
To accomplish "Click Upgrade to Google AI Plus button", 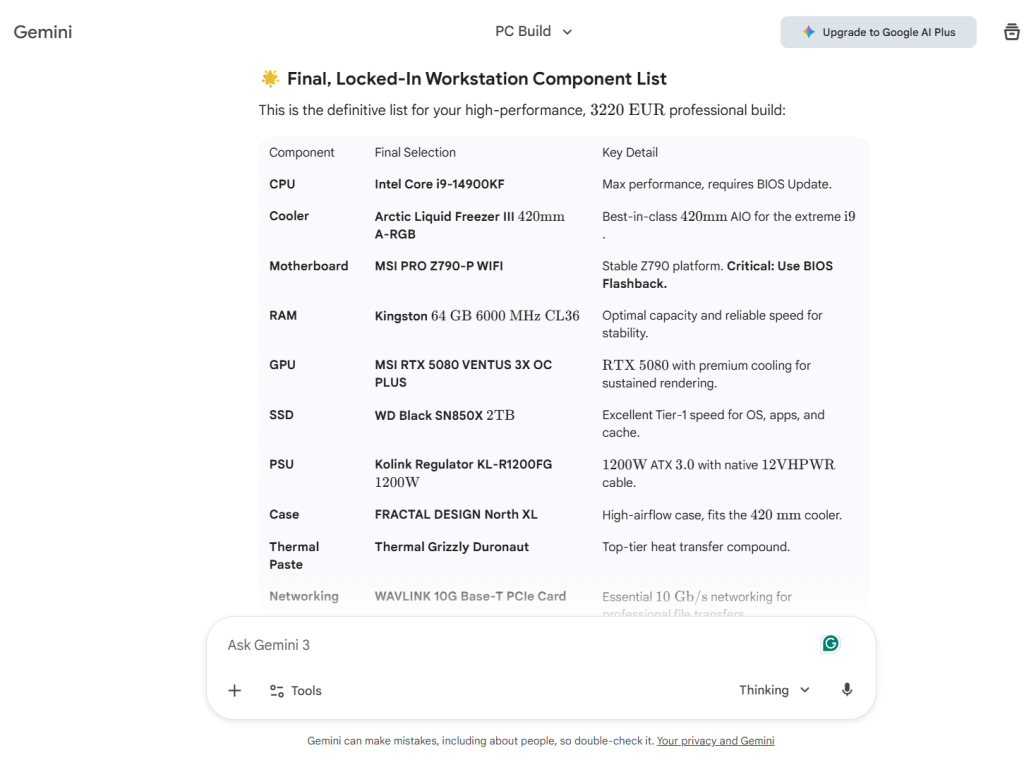I will pyautogui.click(x=878, y=32).
